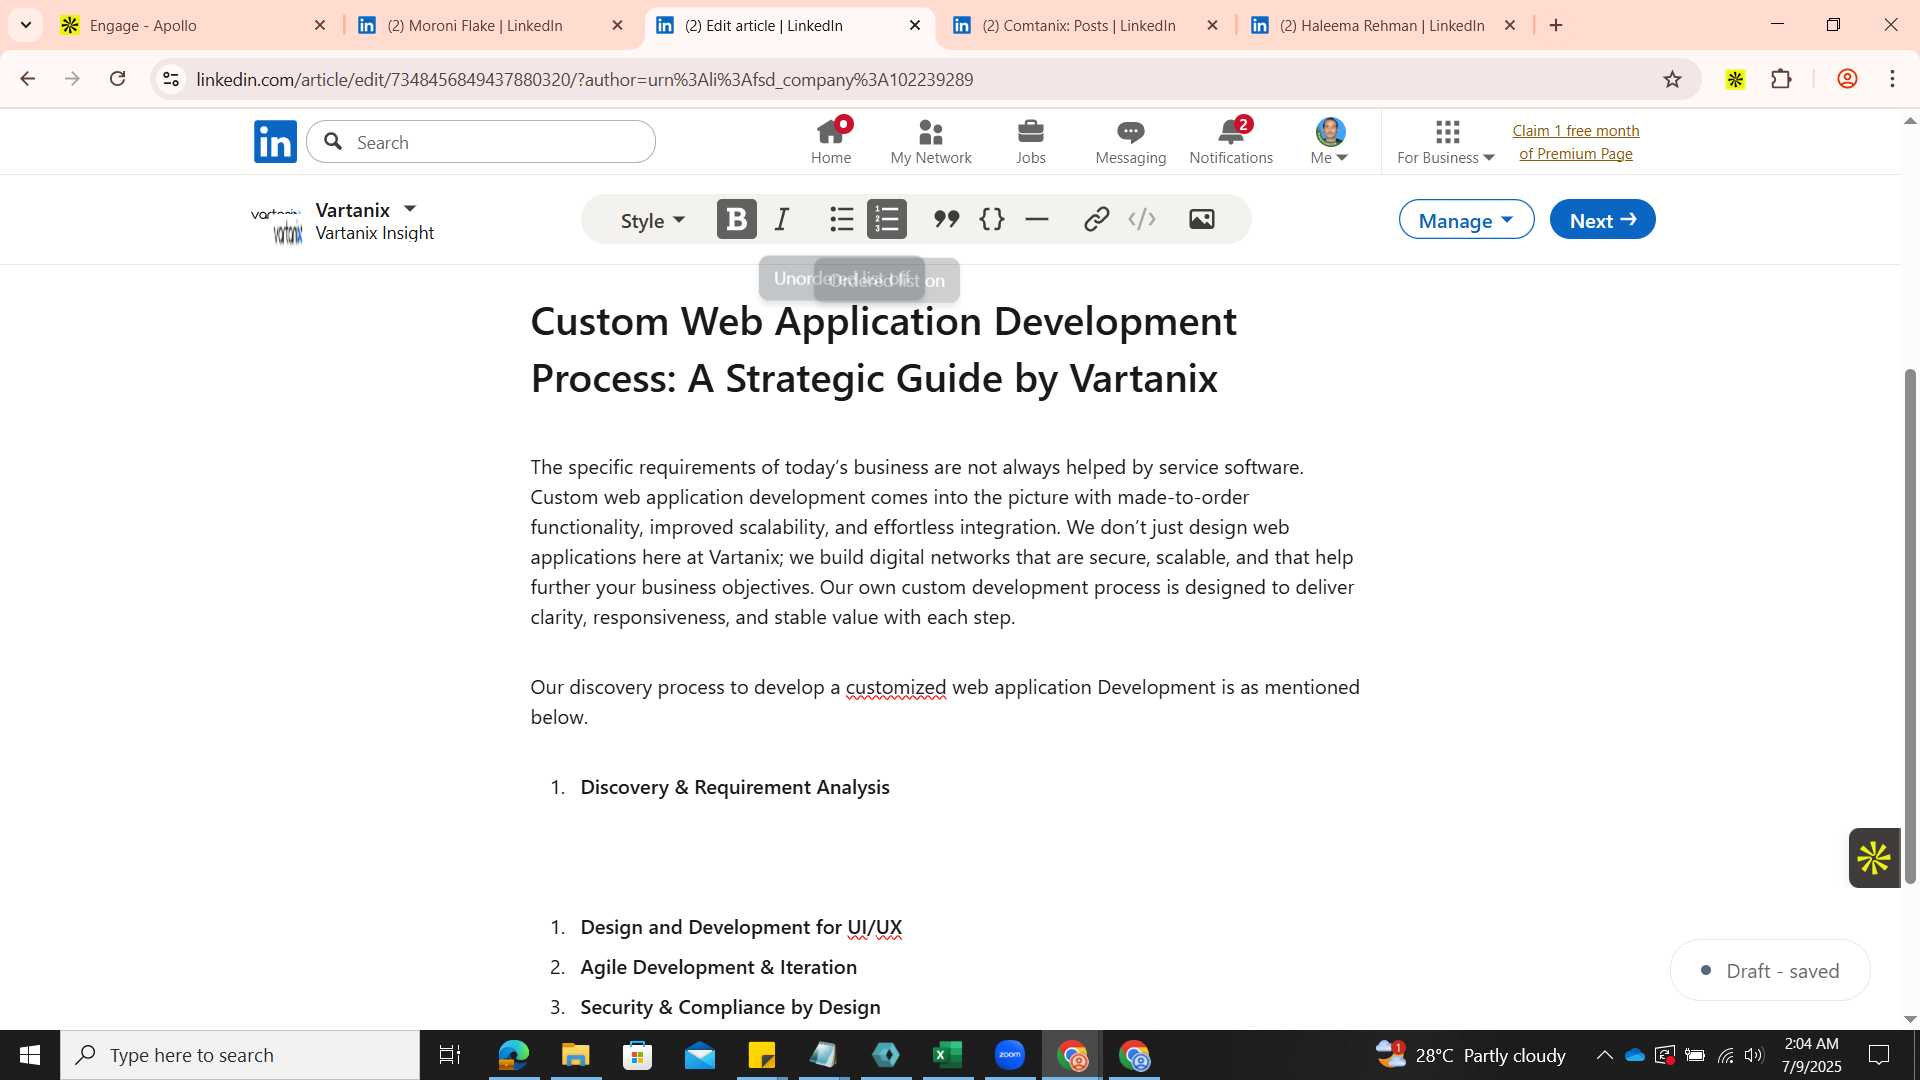Viewport: 1920px width, 1080px height.
Task: Toggle ordered numbered list
Action: (x=887, y=219)
